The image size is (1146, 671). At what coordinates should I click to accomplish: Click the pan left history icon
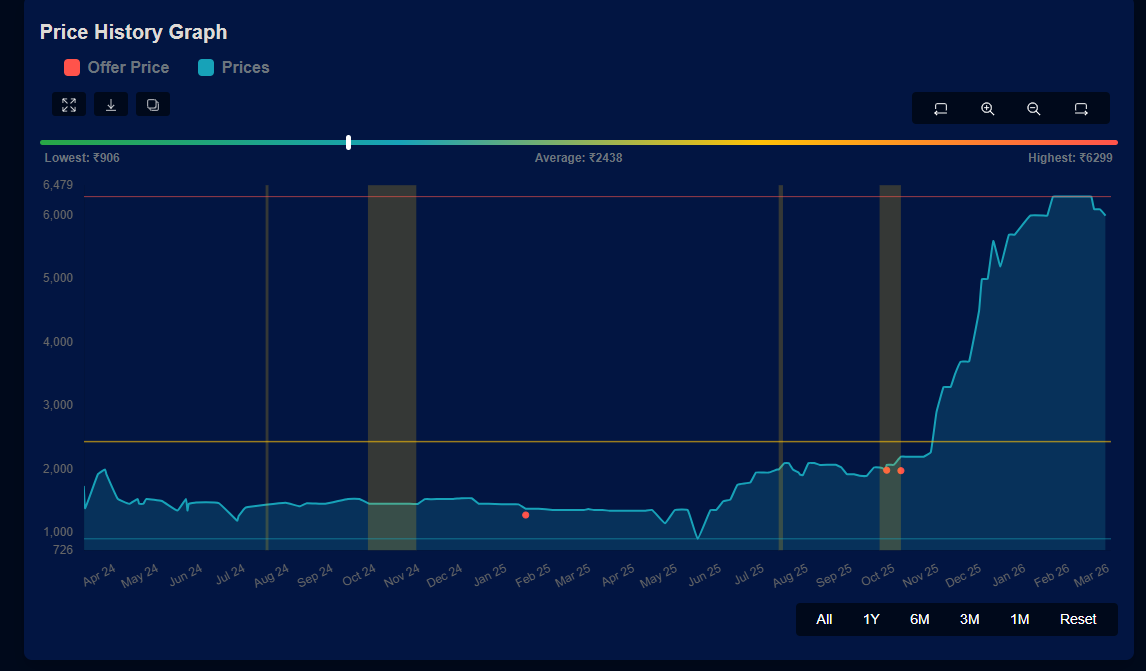[940, 108]
